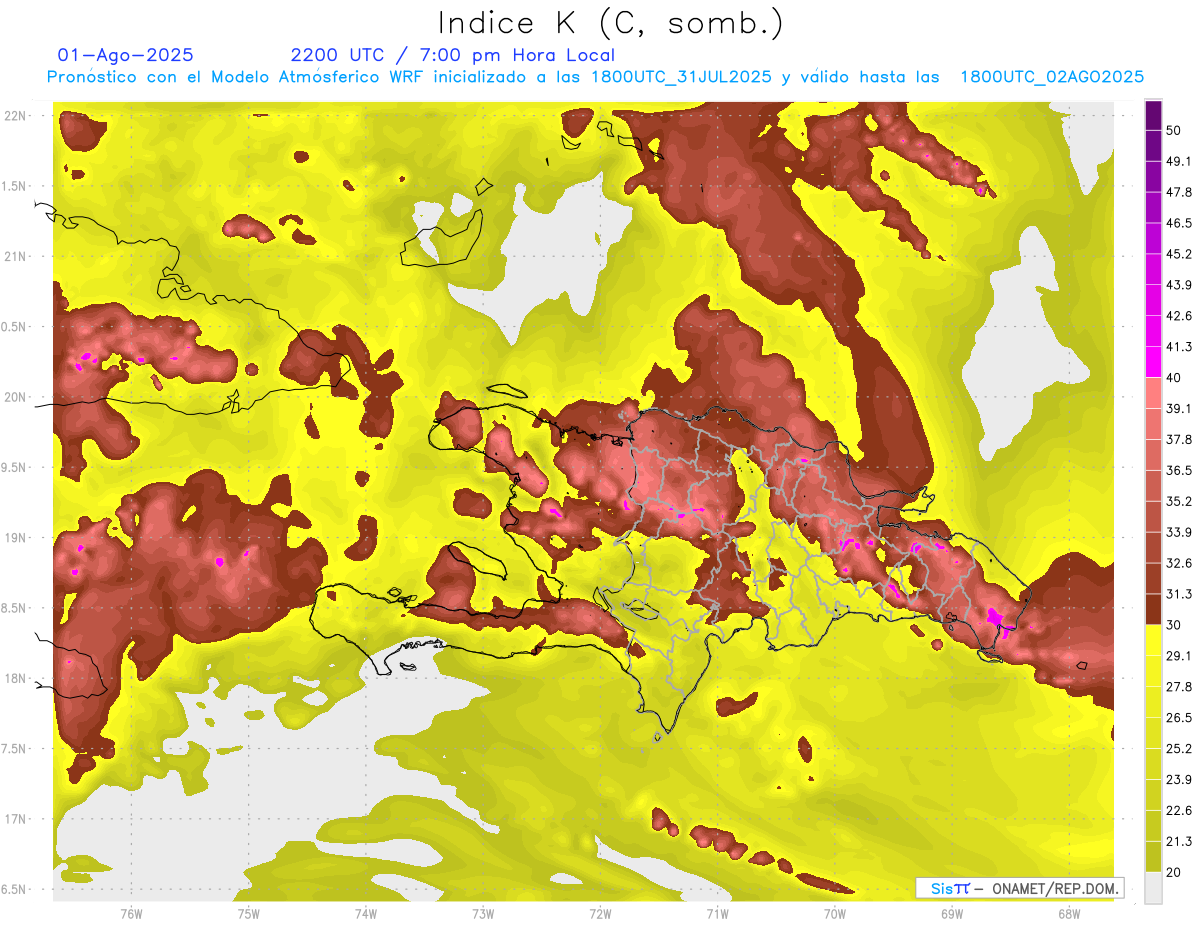Click longitude axis label '69W'

(952, 913)
